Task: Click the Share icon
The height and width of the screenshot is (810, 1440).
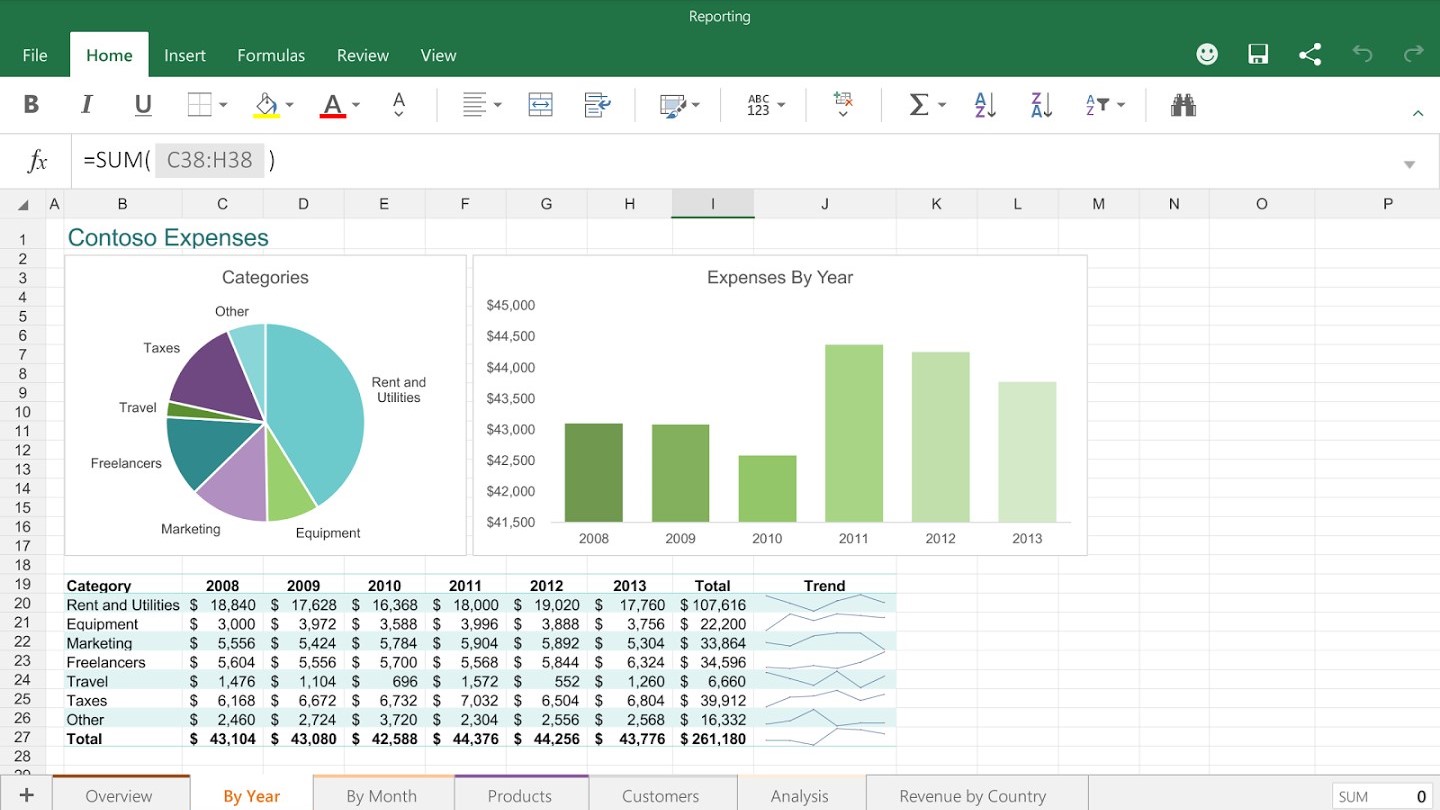Action: point(1310,54)
